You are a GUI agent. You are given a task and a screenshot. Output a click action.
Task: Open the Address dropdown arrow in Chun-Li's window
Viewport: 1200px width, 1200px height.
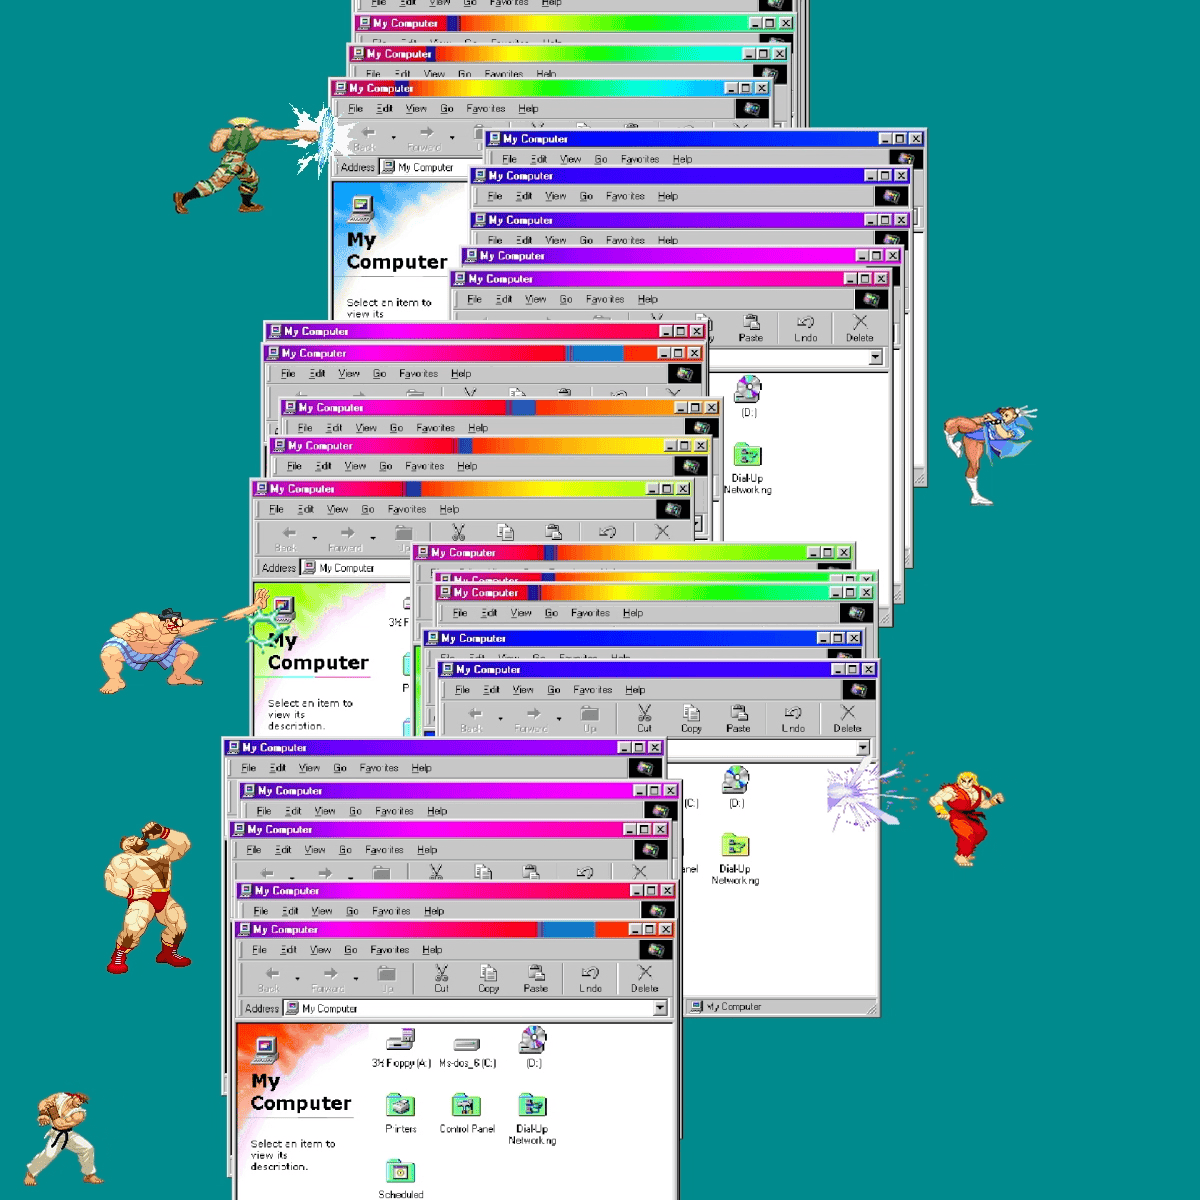point(876,357)
